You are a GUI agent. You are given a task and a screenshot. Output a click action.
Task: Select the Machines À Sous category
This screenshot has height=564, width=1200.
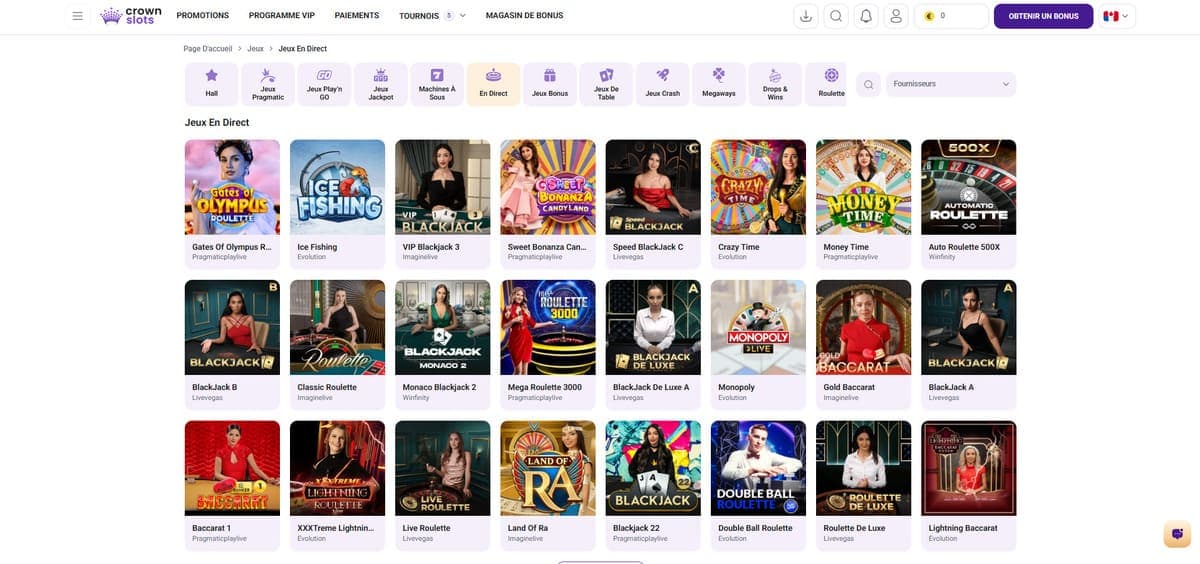[x=437, y=84]
